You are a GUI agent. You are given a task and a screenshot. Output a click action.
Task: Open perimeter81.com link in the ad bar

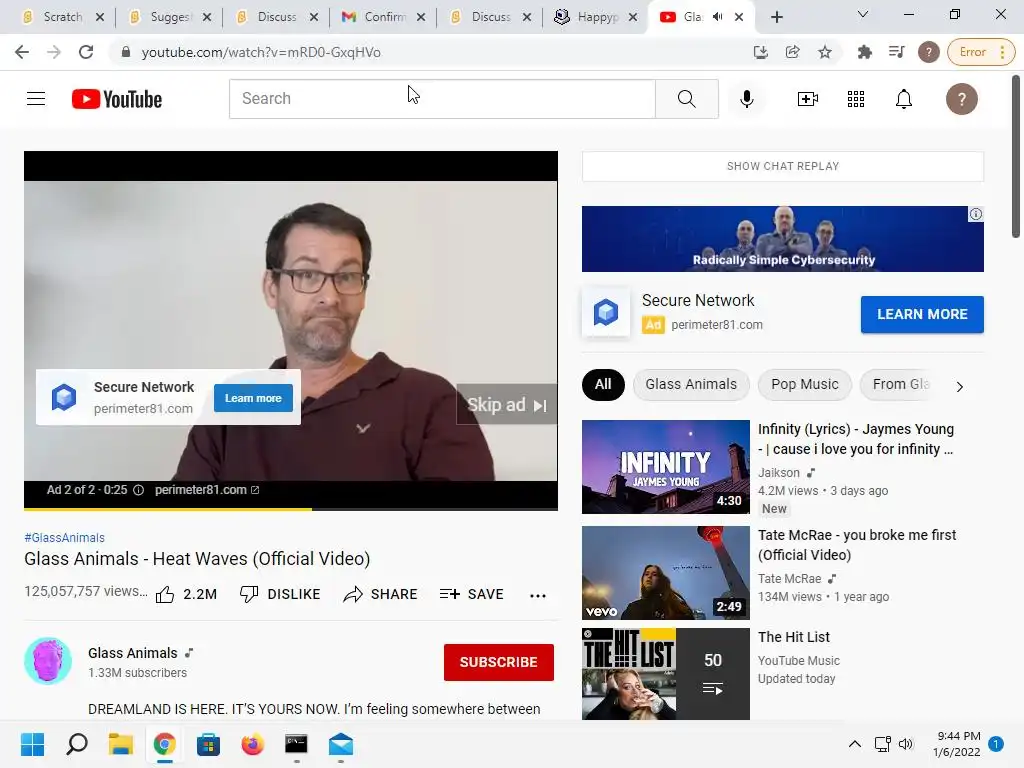pyautogui.click(x=206, y=490)
